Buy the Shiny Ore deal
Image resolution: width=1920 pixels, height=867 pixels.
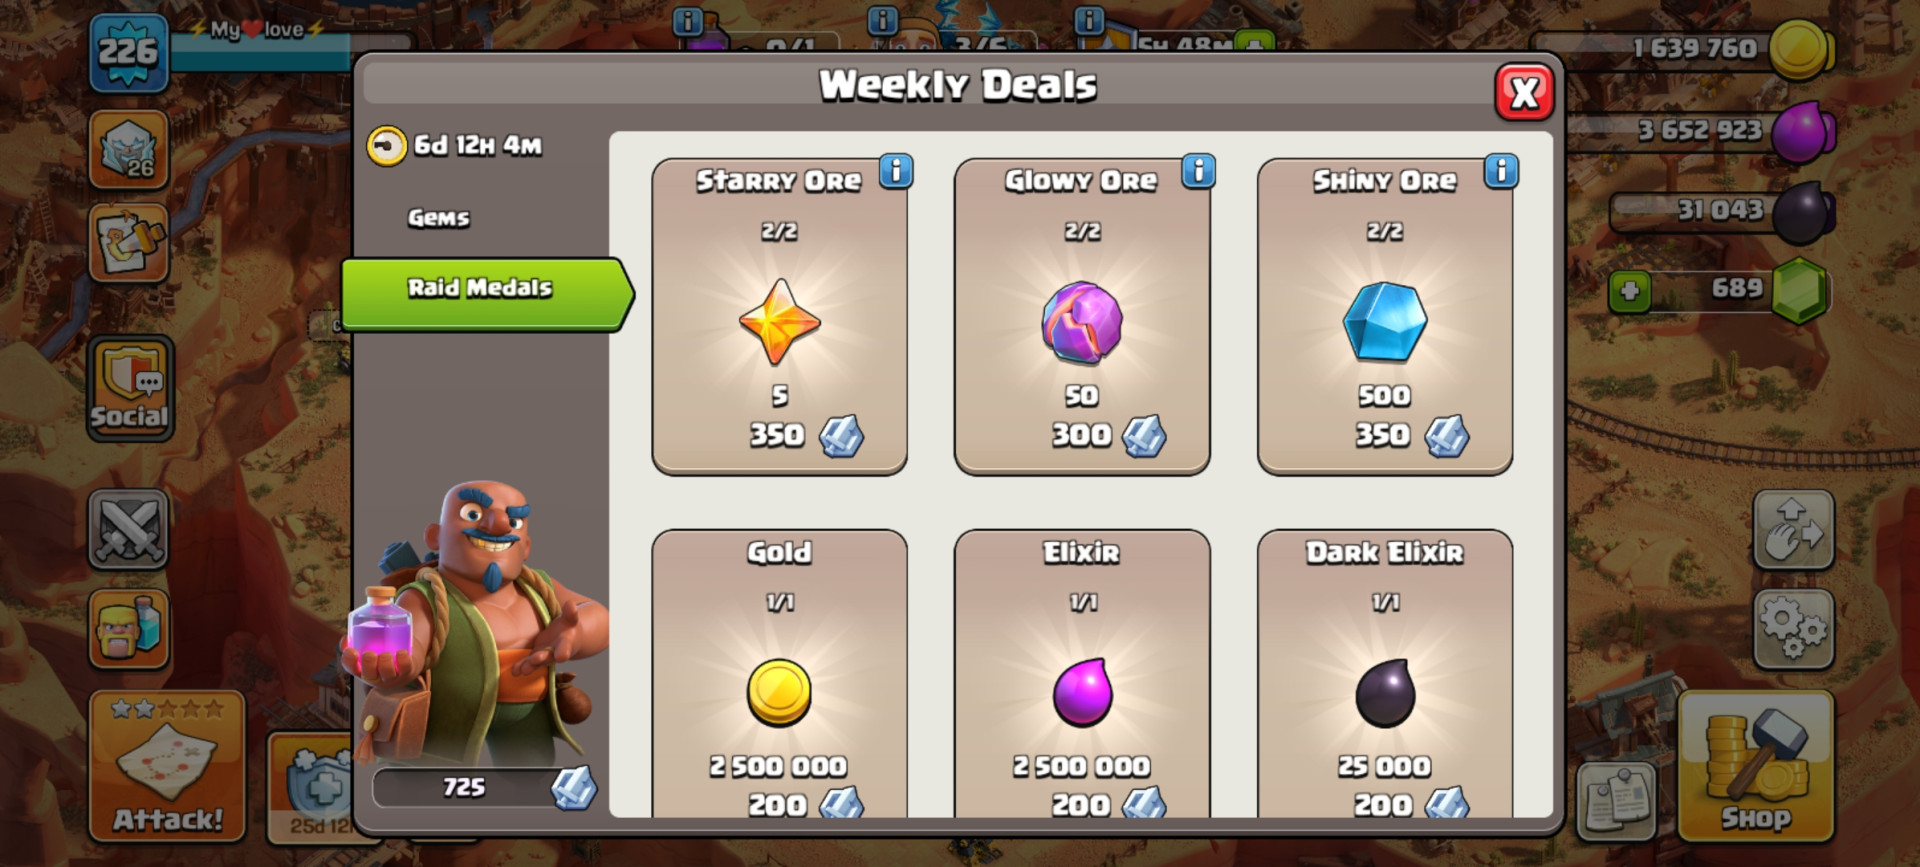[1385, 316]
